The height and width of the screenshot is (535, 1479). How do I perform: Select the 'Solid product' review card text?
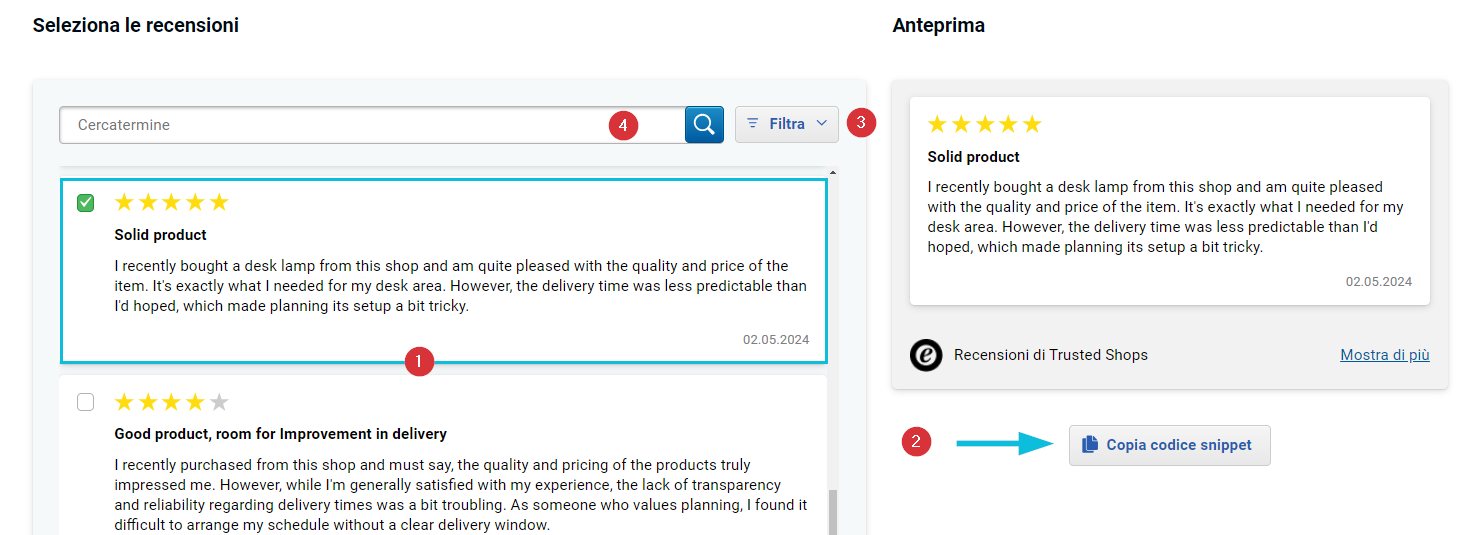pos(460,286)
